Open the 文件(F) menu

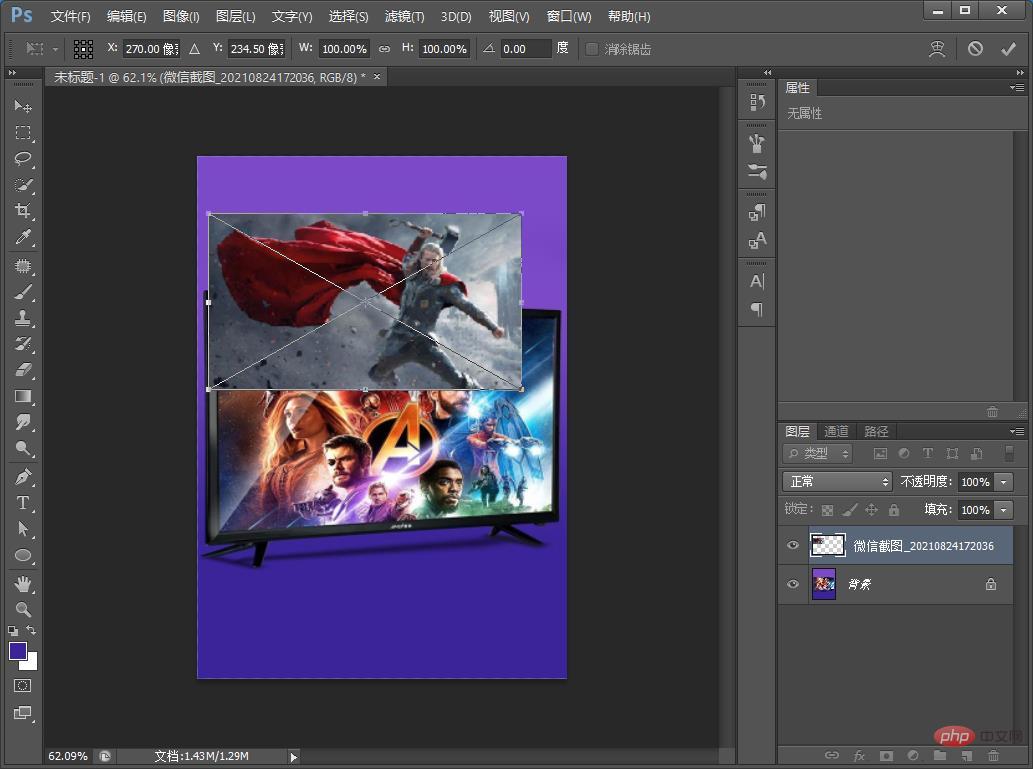70,16
